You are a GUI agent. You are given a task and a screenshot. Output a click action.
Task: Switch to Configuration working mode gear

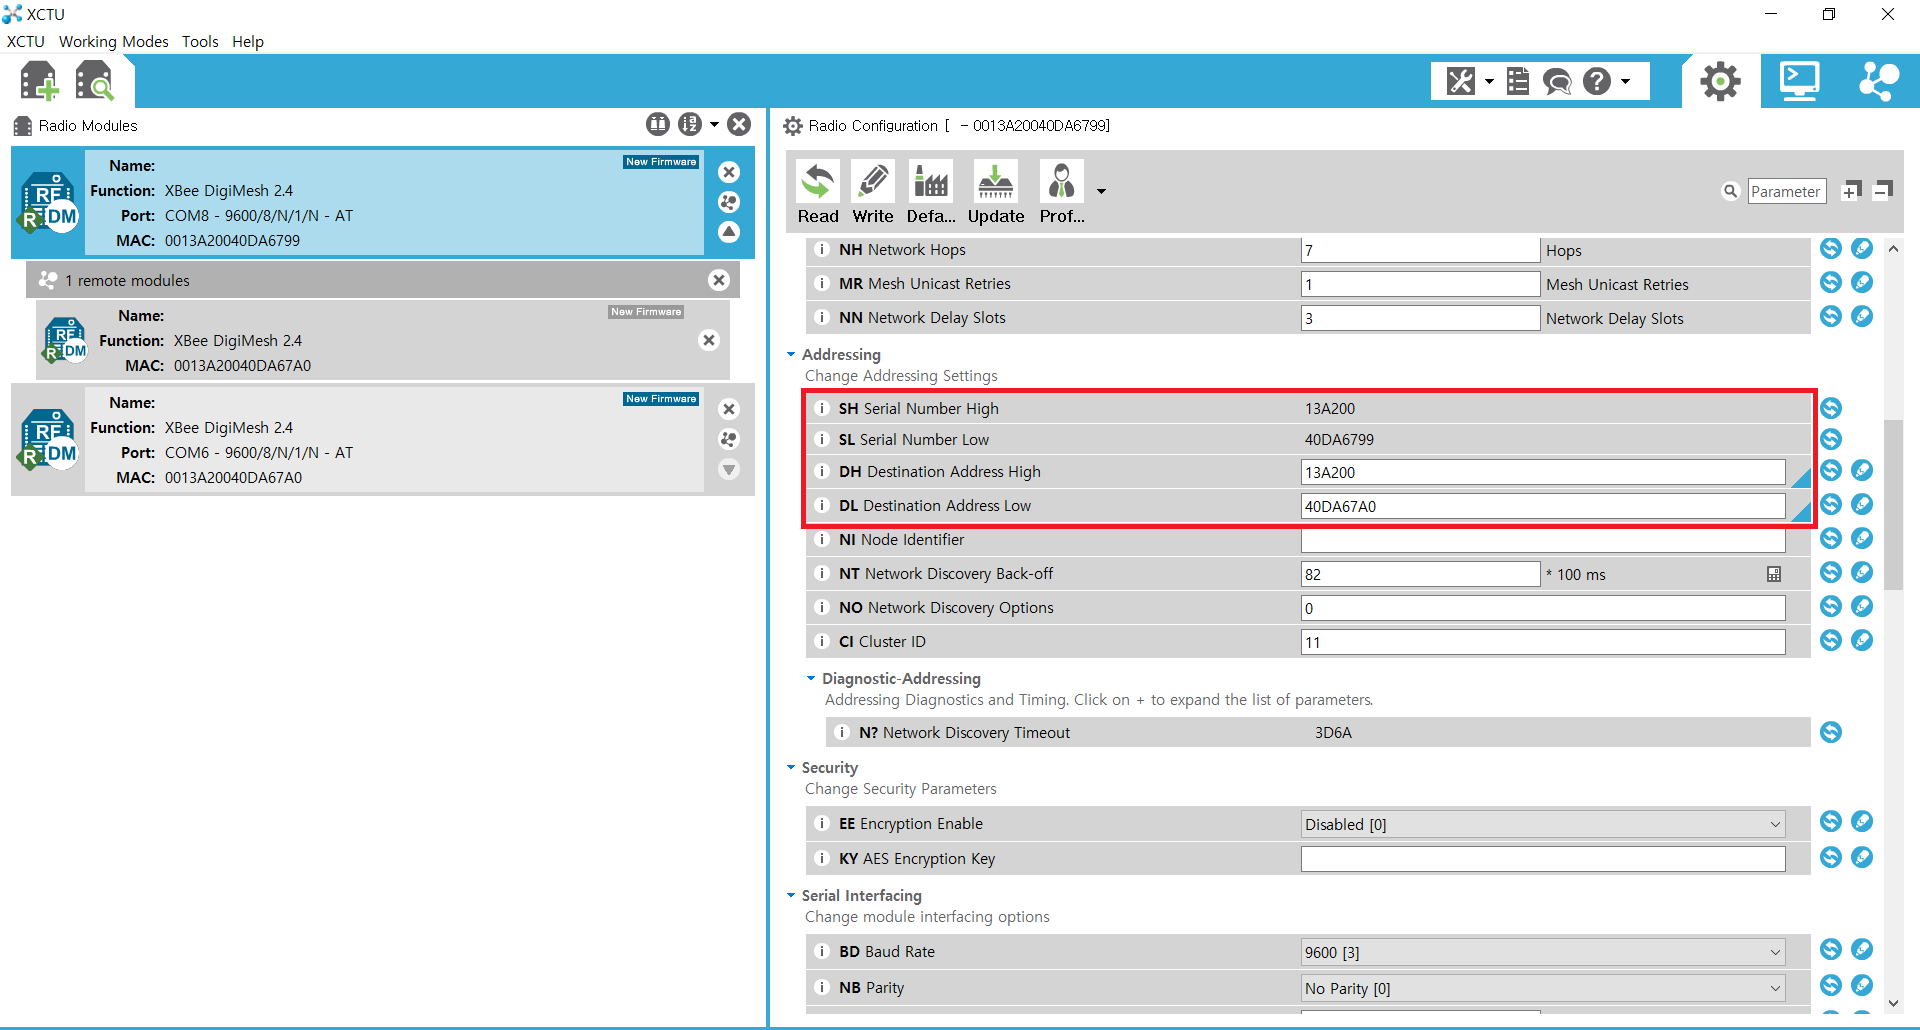coord(1720,81)
